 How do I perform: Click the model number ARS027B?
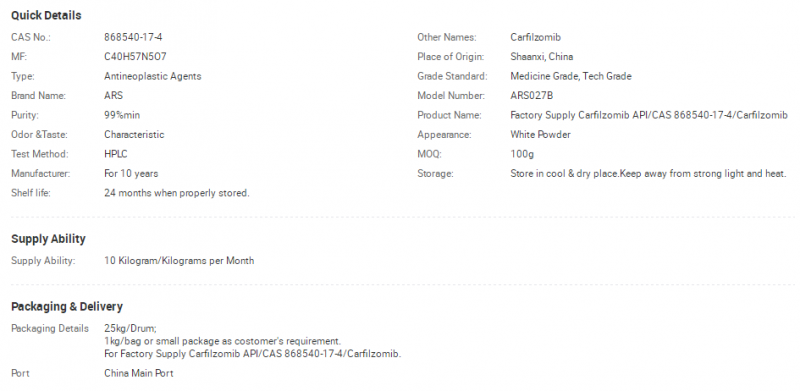pos(532,95)
